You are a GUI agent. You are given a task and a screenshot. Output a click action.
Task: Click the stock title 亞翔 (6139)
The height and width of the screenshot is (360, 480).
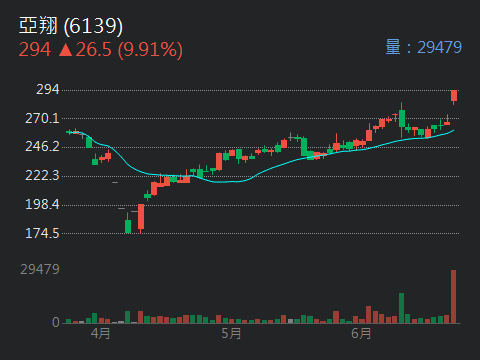(x=71, y=26)
